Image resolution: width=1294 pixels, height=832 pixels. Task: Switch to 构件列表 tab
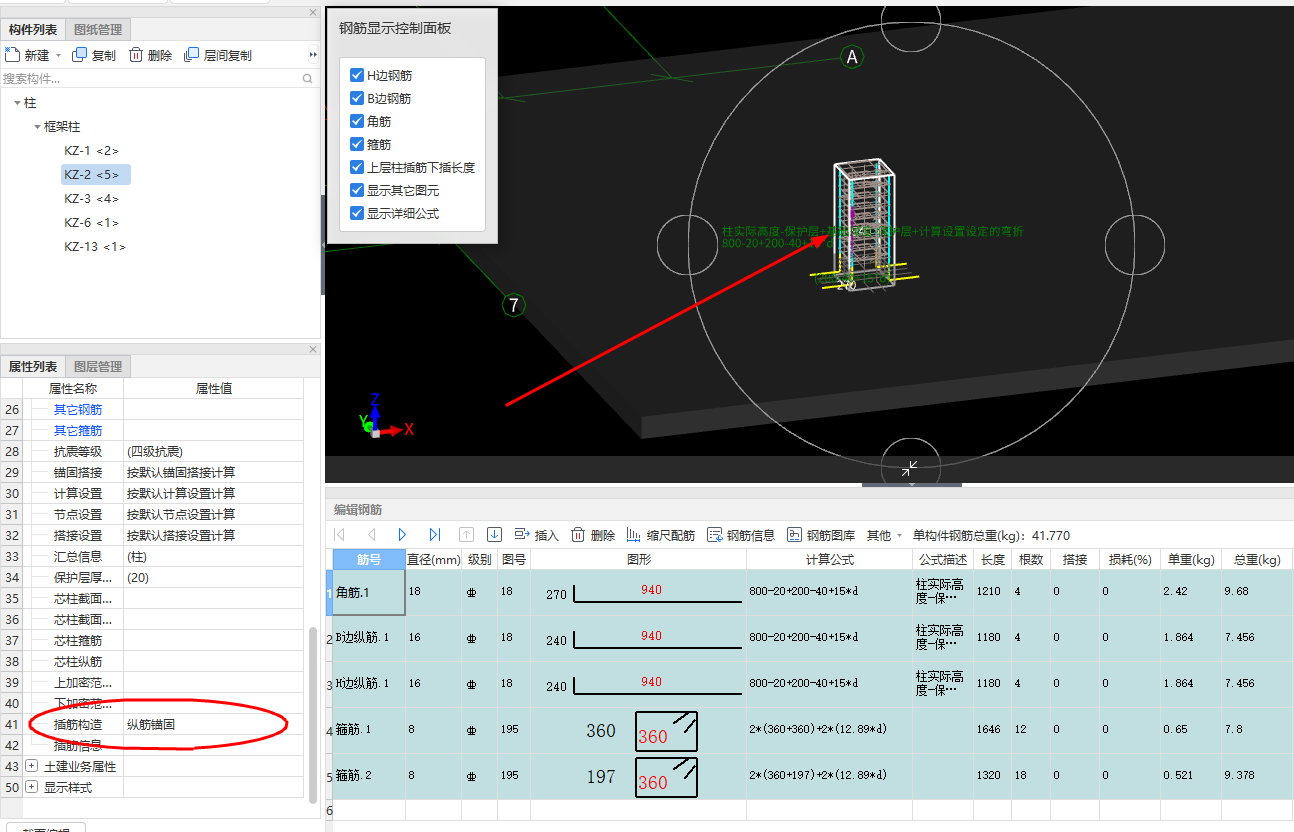tap(33, 30)
